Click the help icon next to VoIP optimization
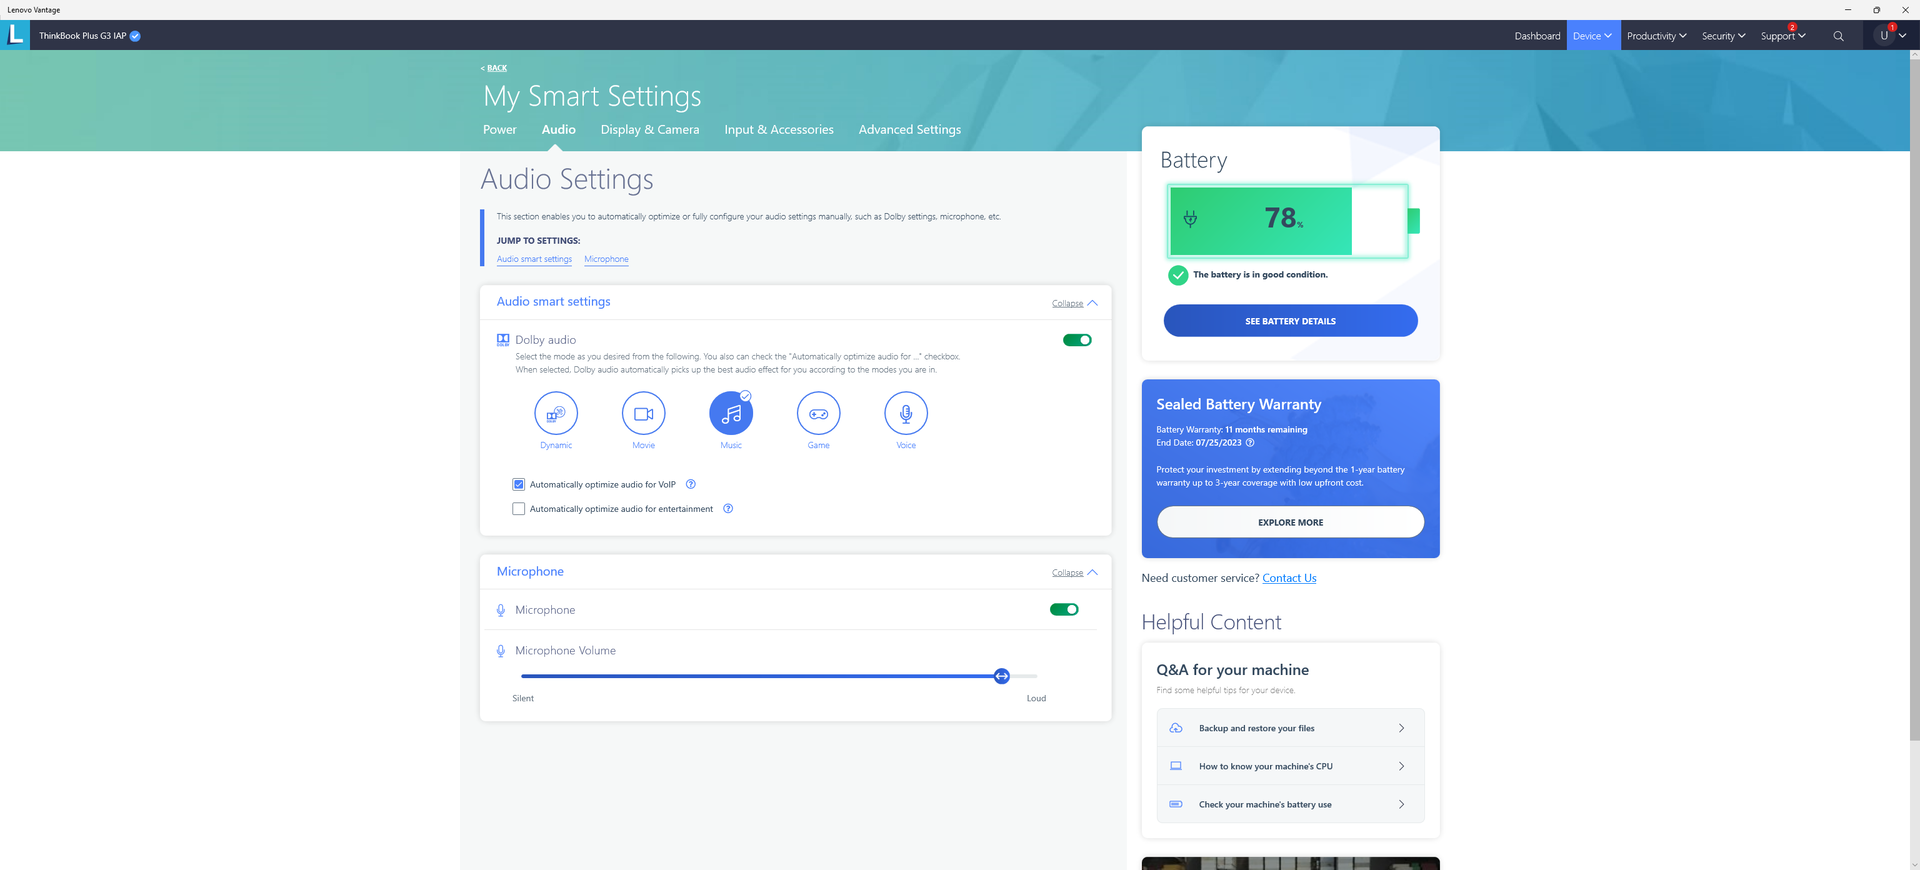This screenshot has width=1920, height=870. pyautogui.click(x=691, y=484)
